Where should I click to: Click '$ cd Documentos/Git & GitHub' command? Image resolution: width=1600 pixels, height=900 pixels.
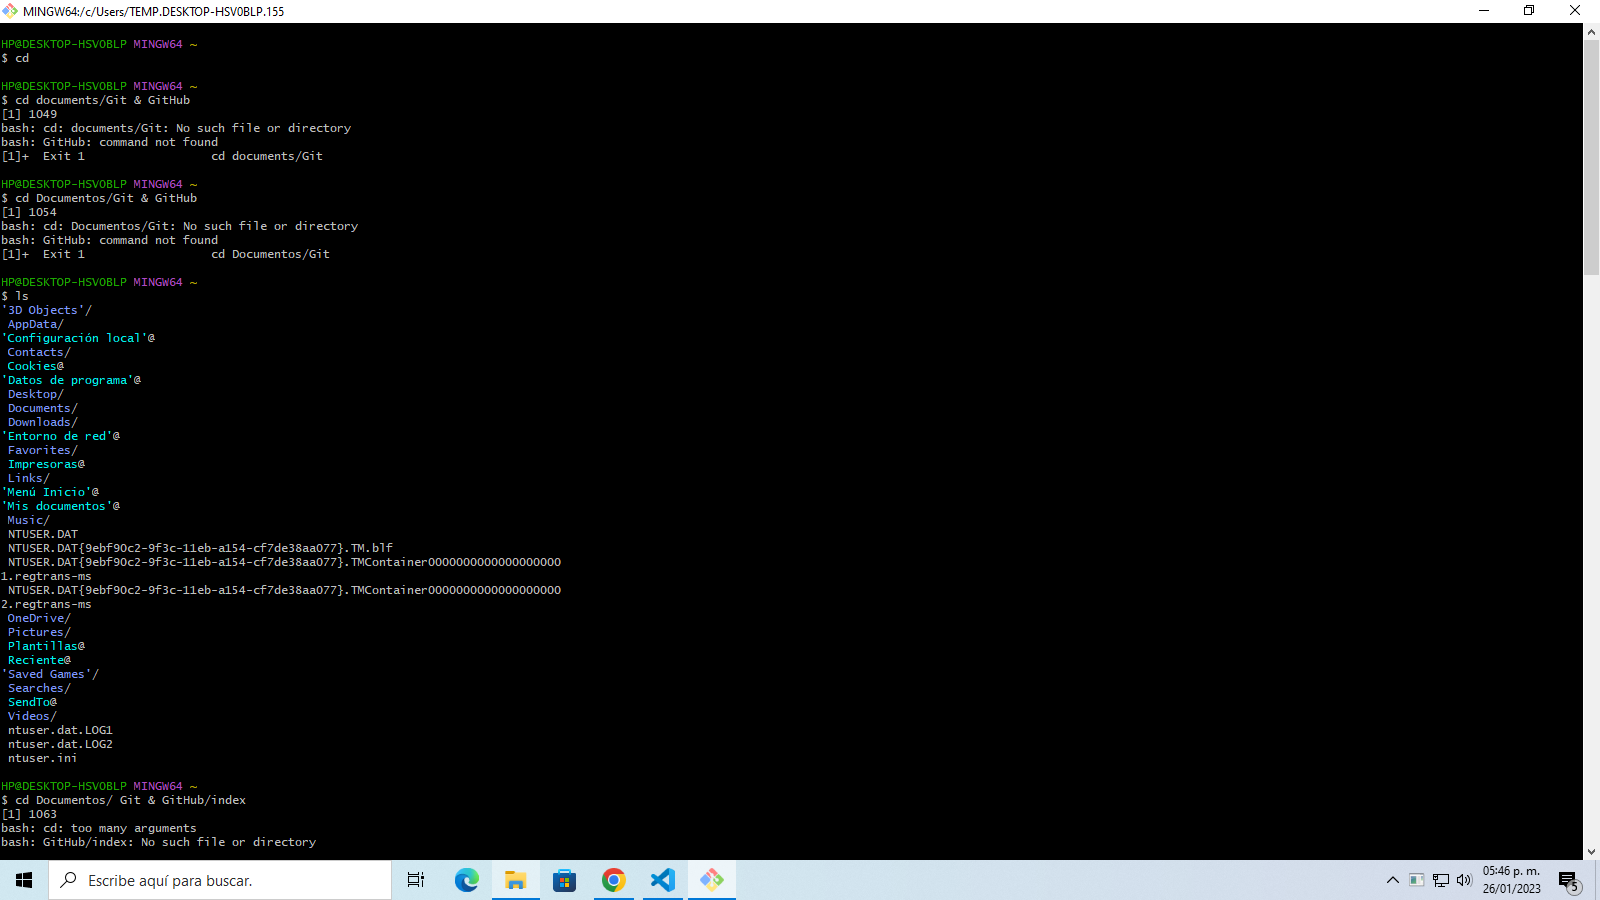point(99,198)
